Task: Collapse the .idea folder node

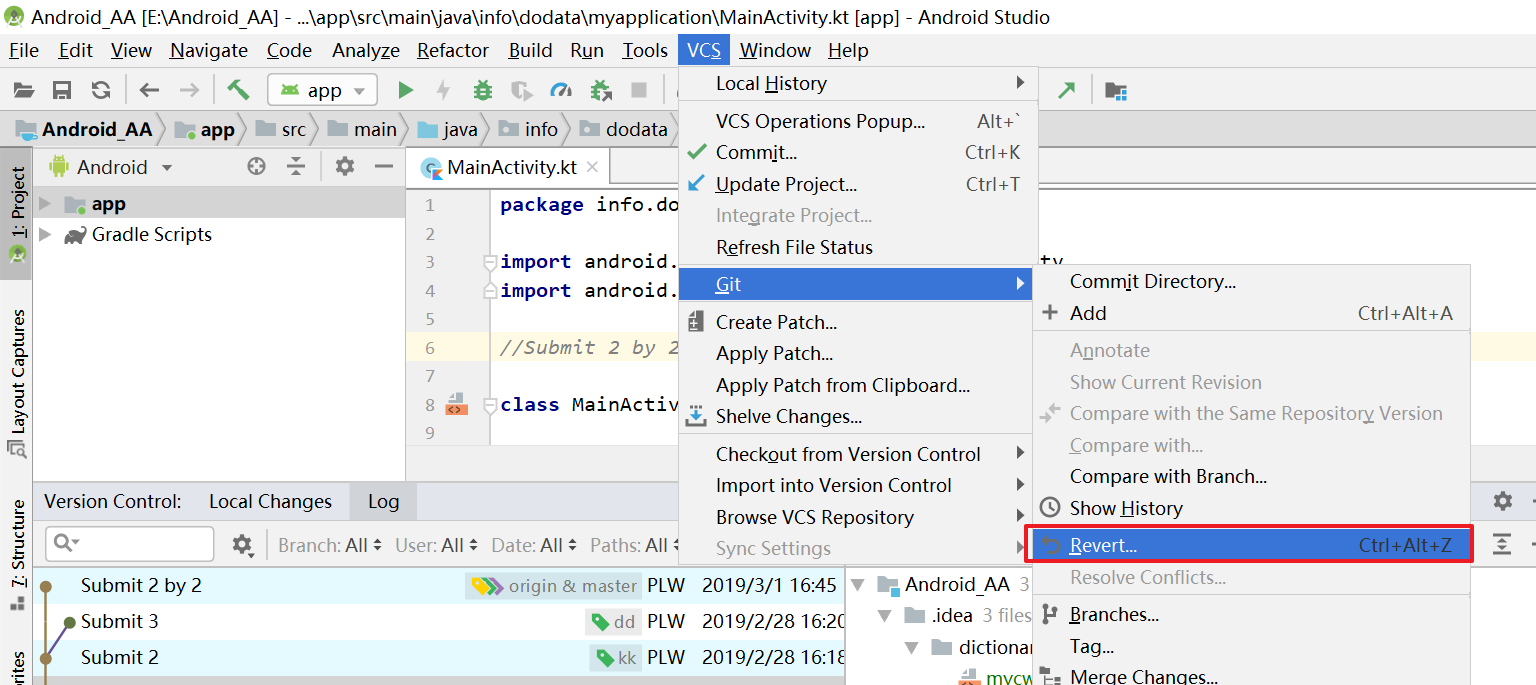Action: pos(885,615)
